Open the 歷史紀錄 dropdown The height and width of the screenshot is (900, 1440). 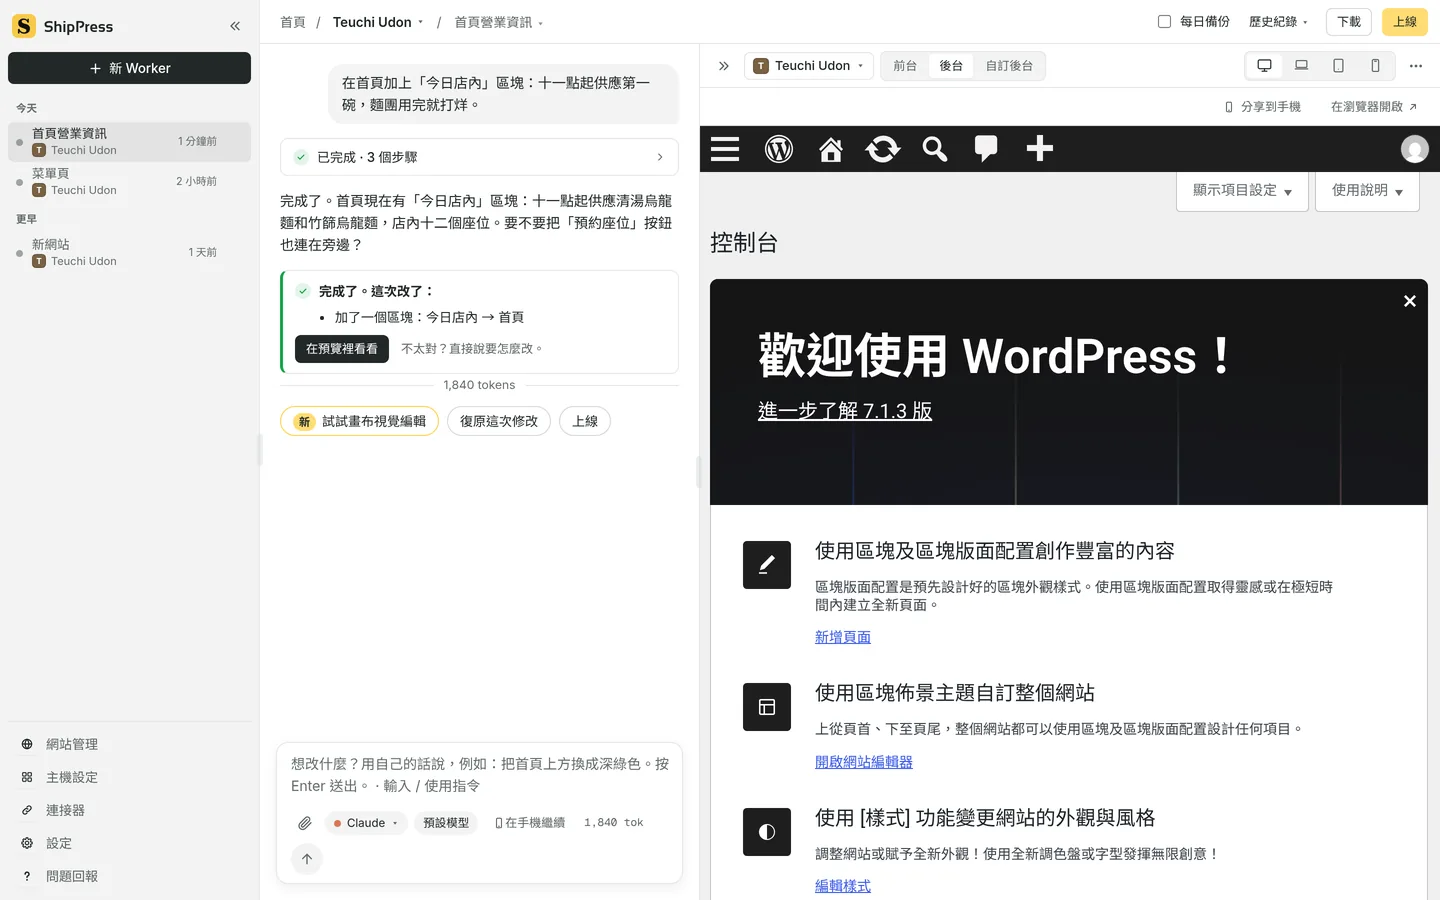click(x=1278, y=21)
